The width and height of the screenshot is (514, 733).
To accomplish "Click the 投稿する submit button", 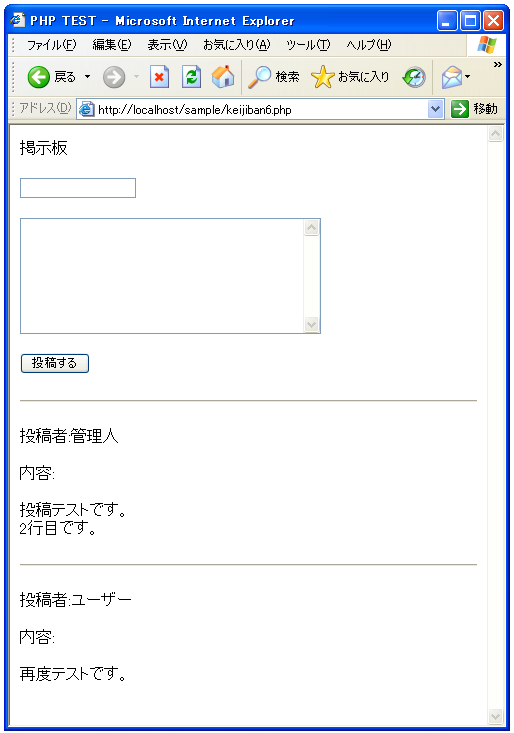I will 55,363.
